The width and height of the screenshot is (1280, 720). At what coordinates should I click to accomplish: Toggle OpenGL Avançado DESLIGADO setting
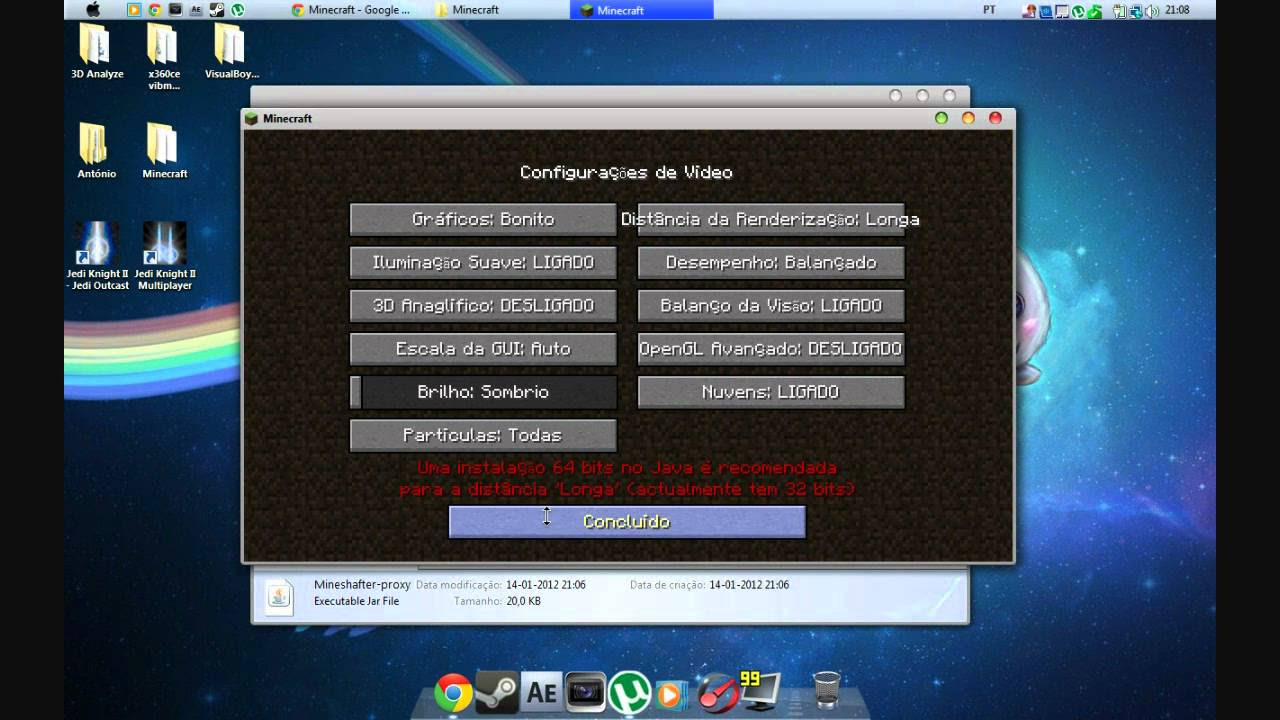tap(771, 348)
